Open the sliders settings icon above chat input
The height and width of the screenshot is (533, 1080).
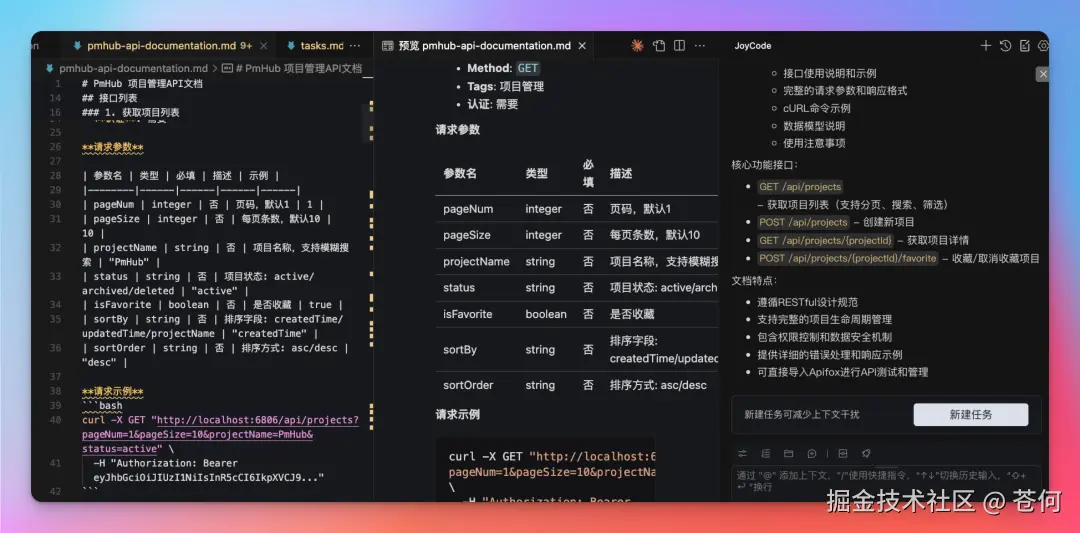tap(742, 453)
